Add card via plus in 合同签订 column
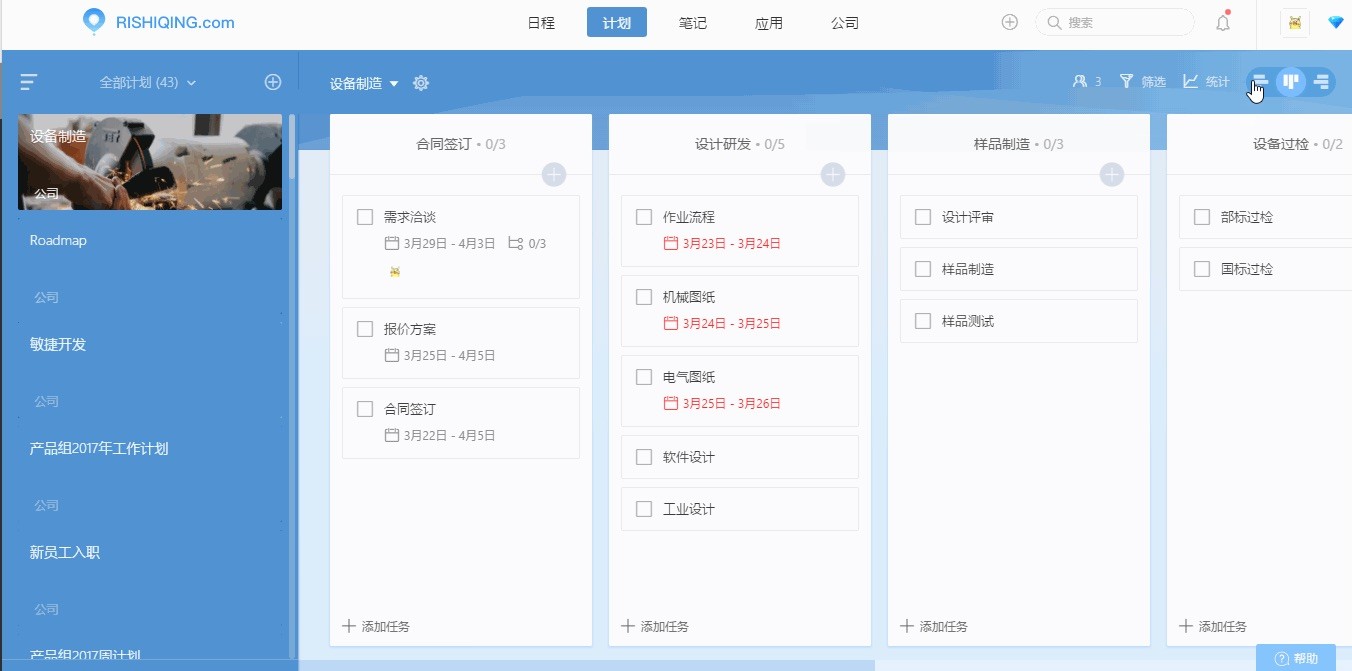 point(554,175)
